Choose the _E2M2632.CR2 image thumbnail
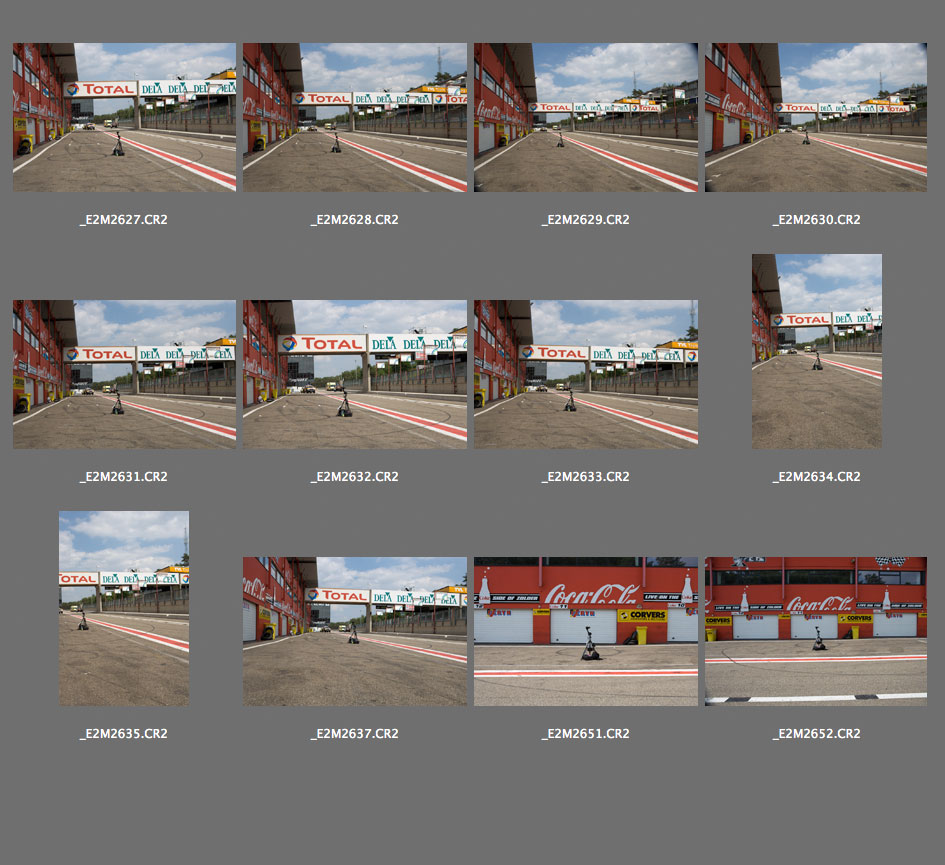This screenshot has height=865, width=945. [355, 374]
